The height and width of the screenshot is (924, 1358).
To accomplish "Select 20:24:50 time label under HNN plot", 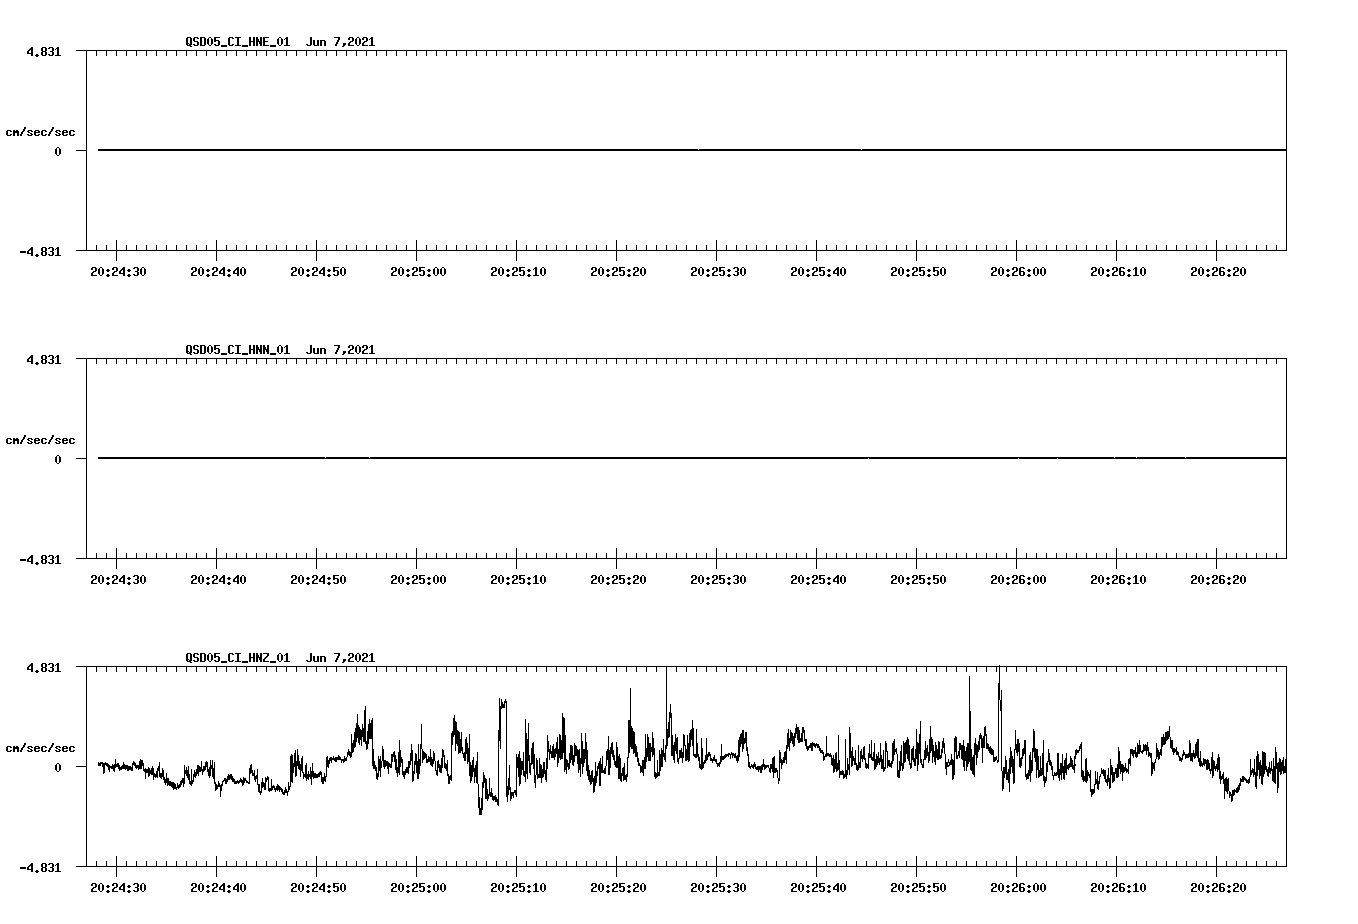I will pos(318,580).
